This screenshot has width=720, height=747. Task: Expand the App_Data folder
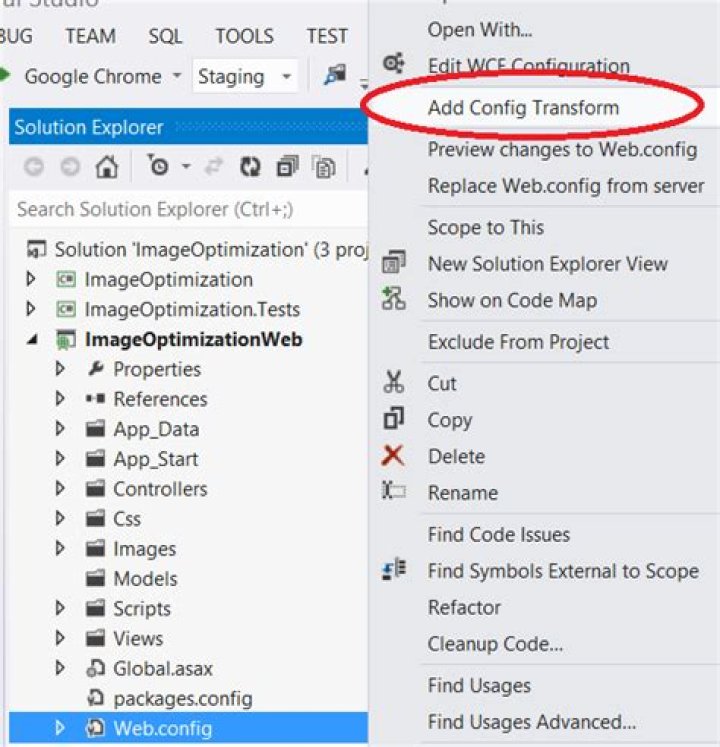(x=60, y=429)
